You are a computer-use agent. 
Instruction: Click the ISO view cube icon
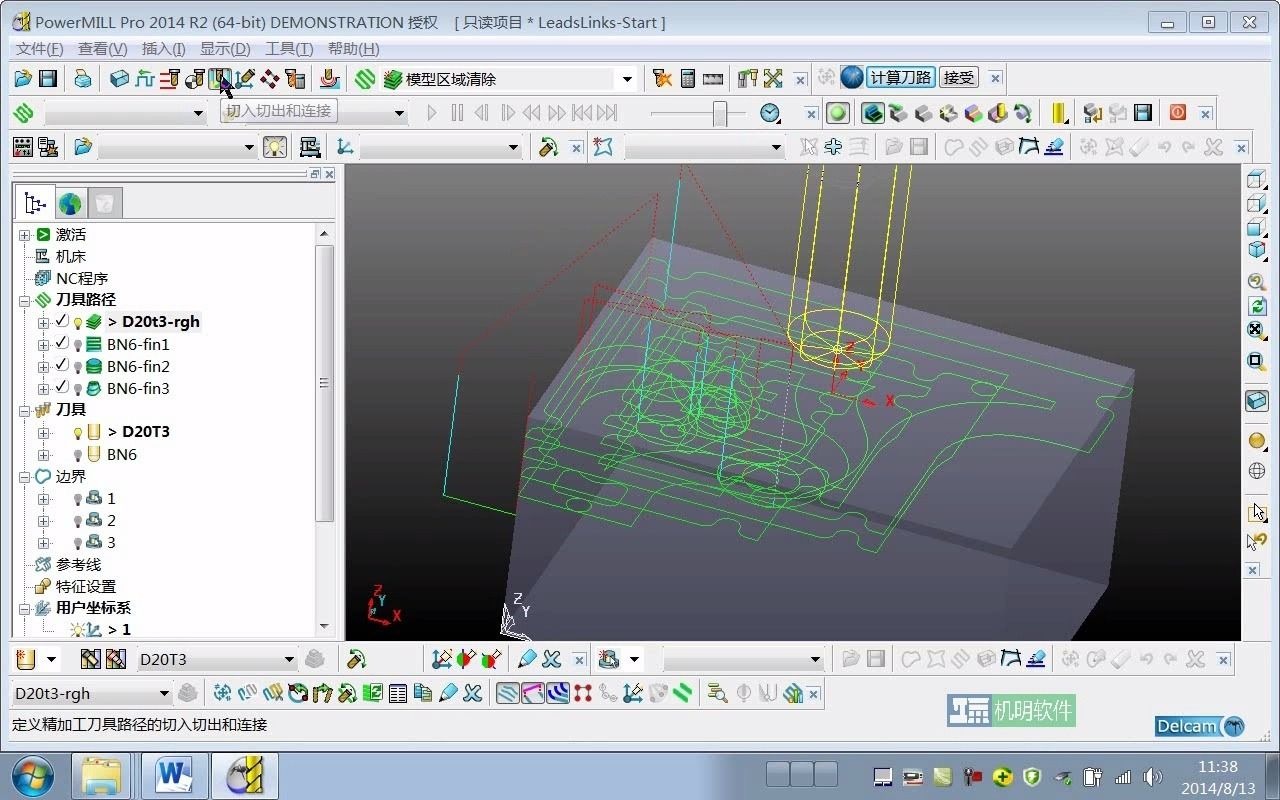click(x=1257, y=250)
